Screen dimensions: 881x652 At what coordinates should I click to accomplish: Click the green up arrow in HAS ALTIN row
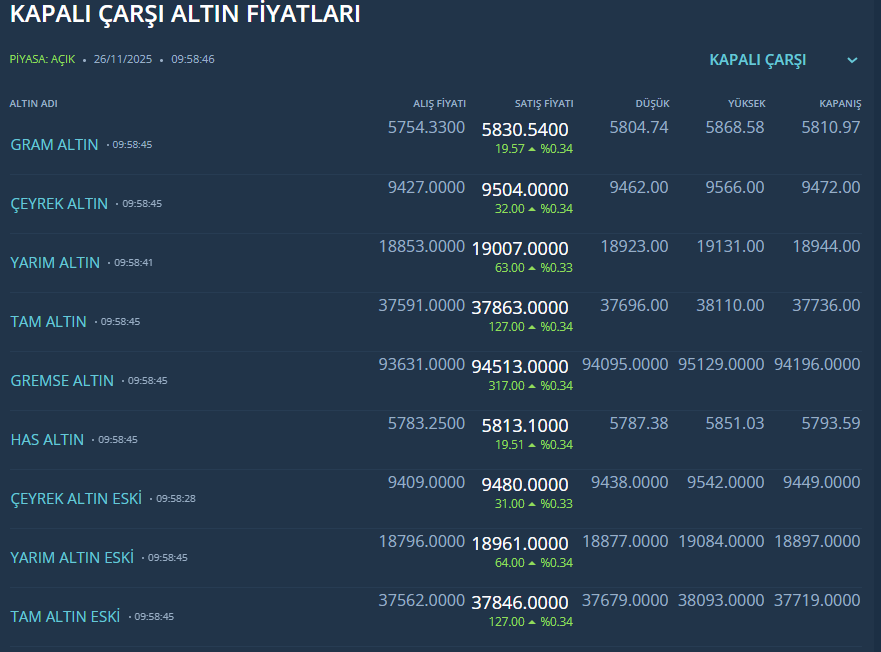pos(532,445)
